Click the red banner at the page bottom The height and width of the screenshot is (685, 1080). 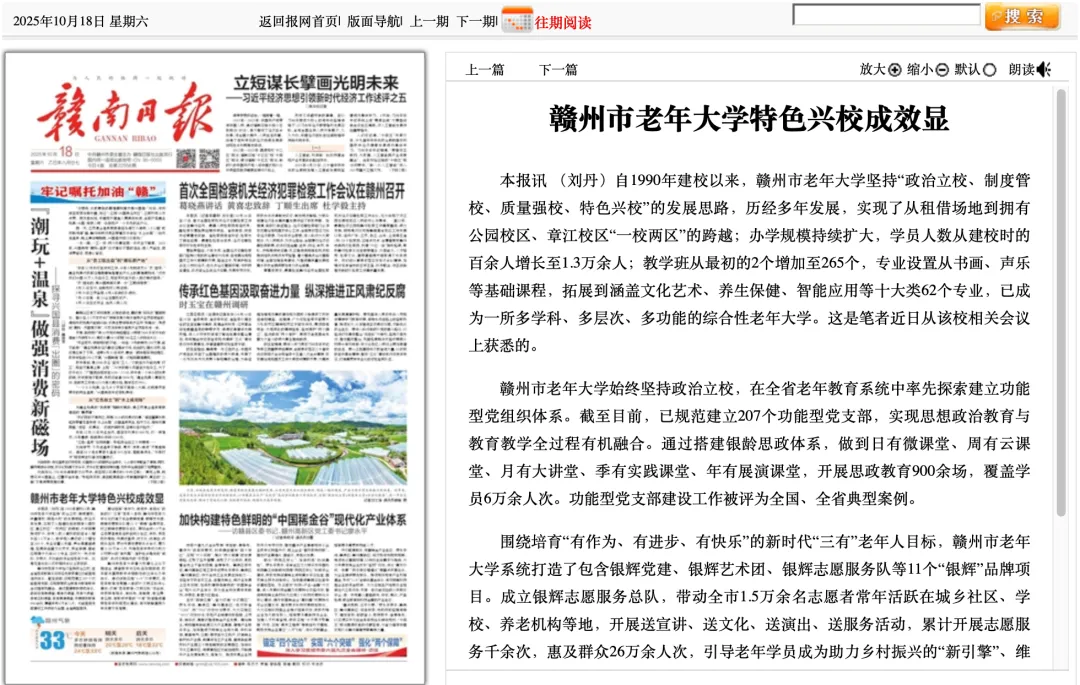coord(333,645)
